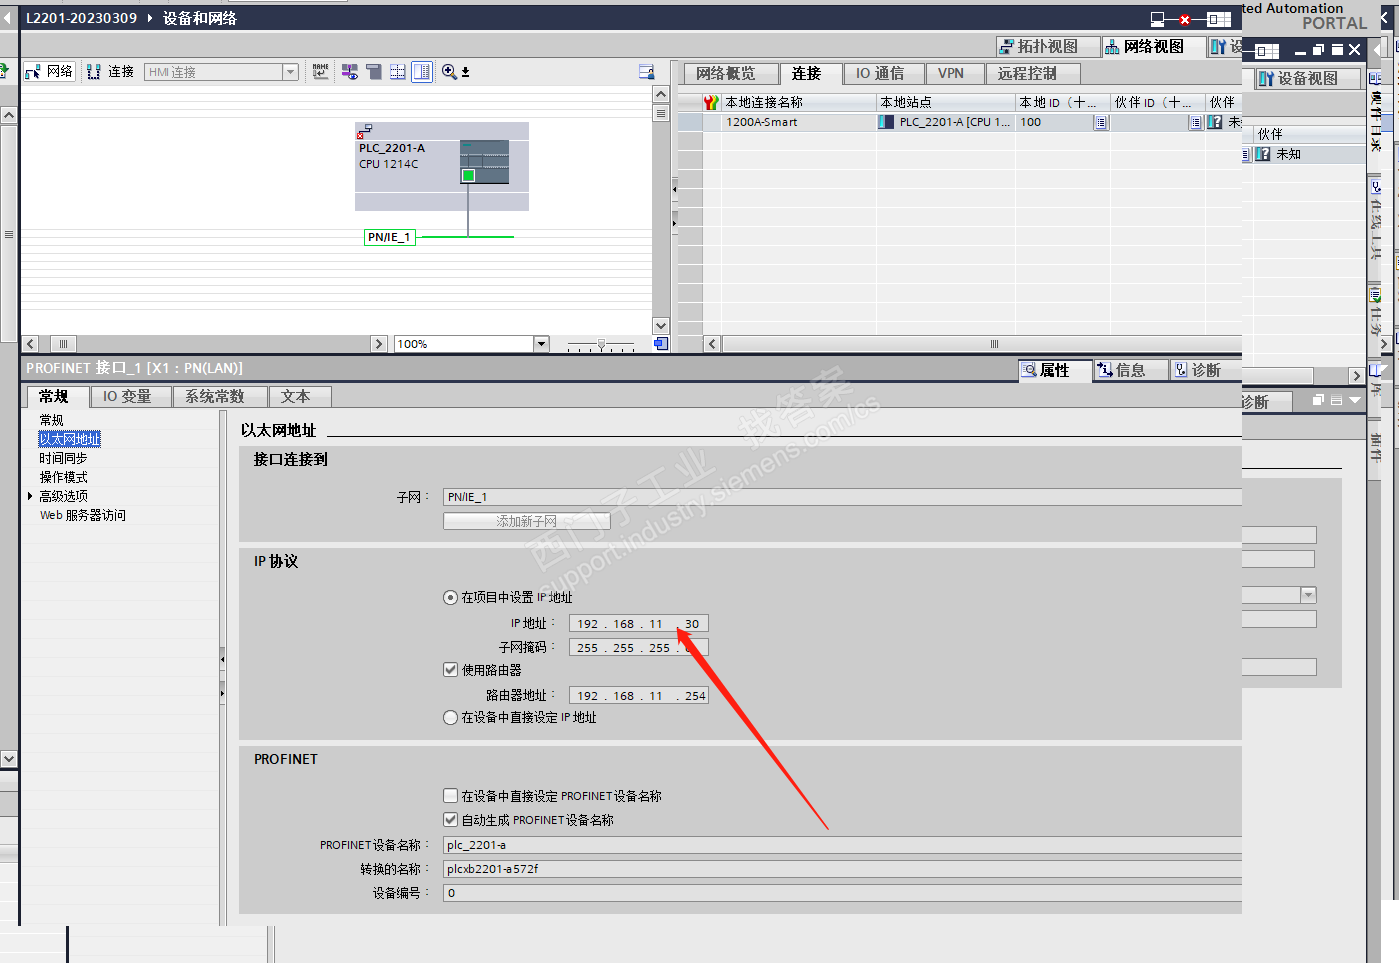Viewport: 1399px width, 963px height.
Task: Toggle the highlighted split table view icon
Action: pos(422,72)
